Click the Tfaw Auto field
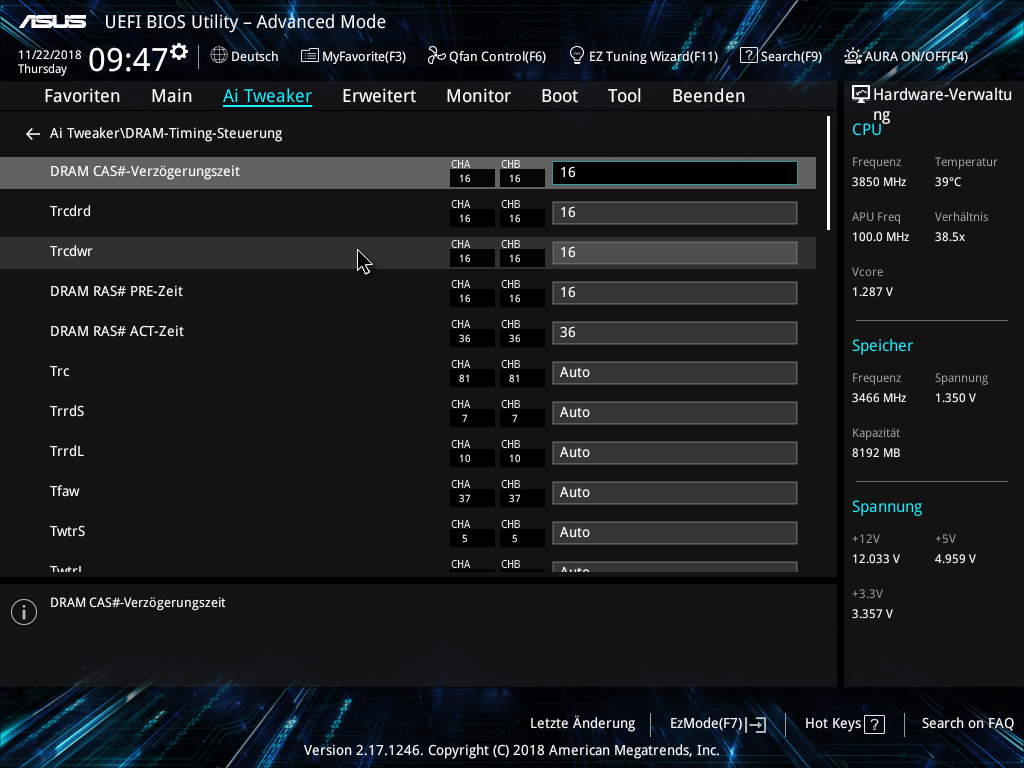The height and width of the screenshot is (768, 1024). point(675,492)
